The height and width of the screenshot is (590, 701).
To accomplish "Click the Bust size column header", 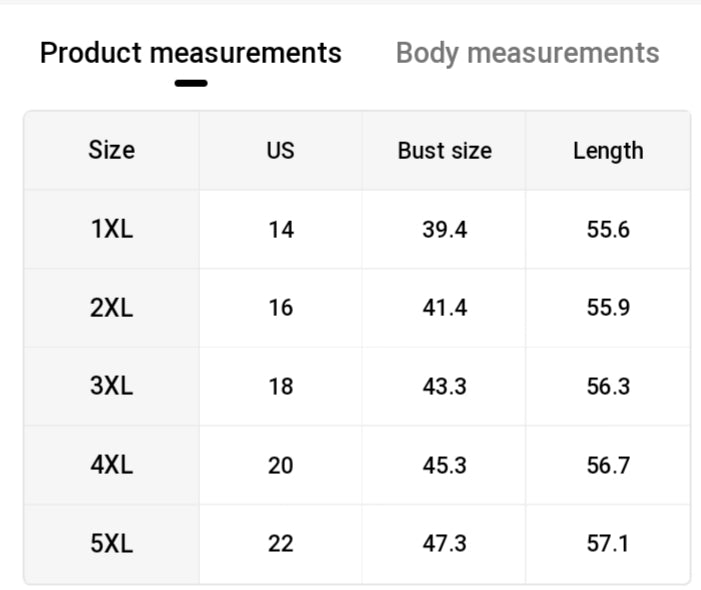I will coord(444,151).
